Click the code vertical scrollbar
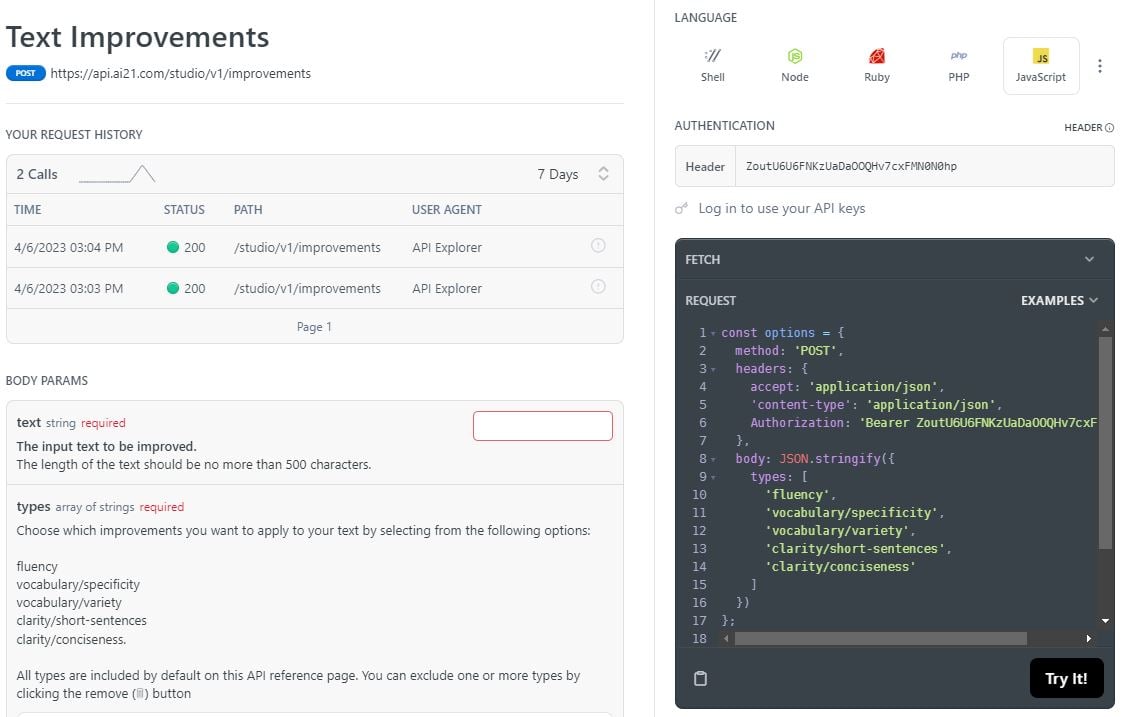Image resolution: width=1128 pixels, height=717 pixels. [x=1104, y=440]
